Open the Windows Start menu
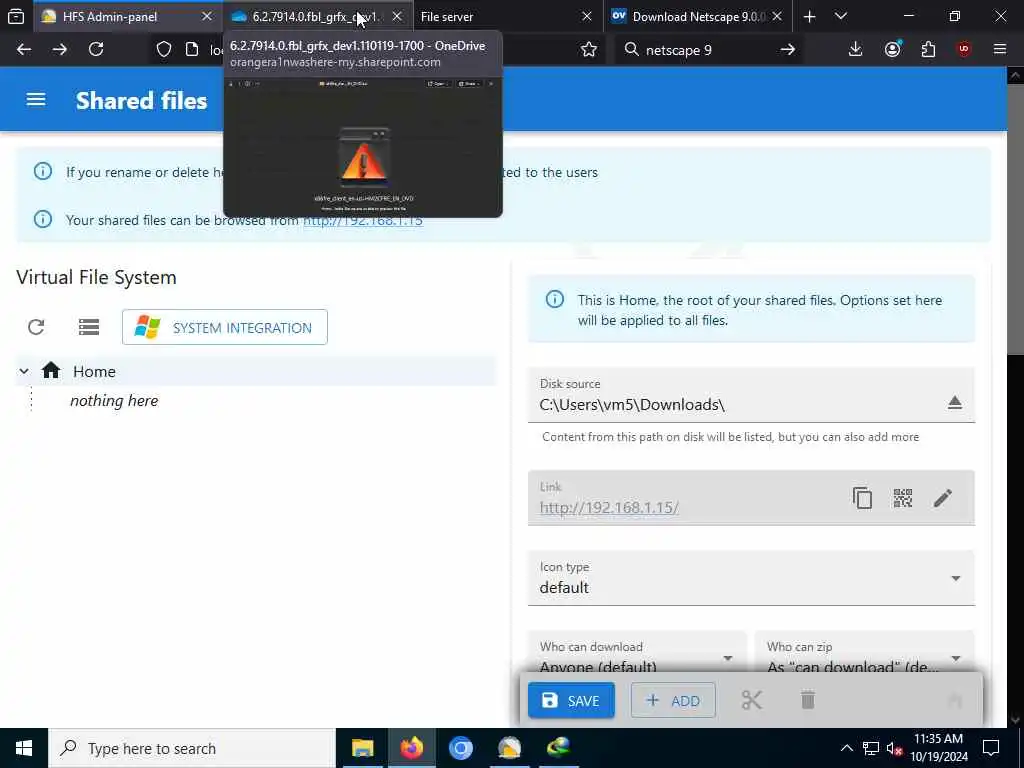 (24, 748)
